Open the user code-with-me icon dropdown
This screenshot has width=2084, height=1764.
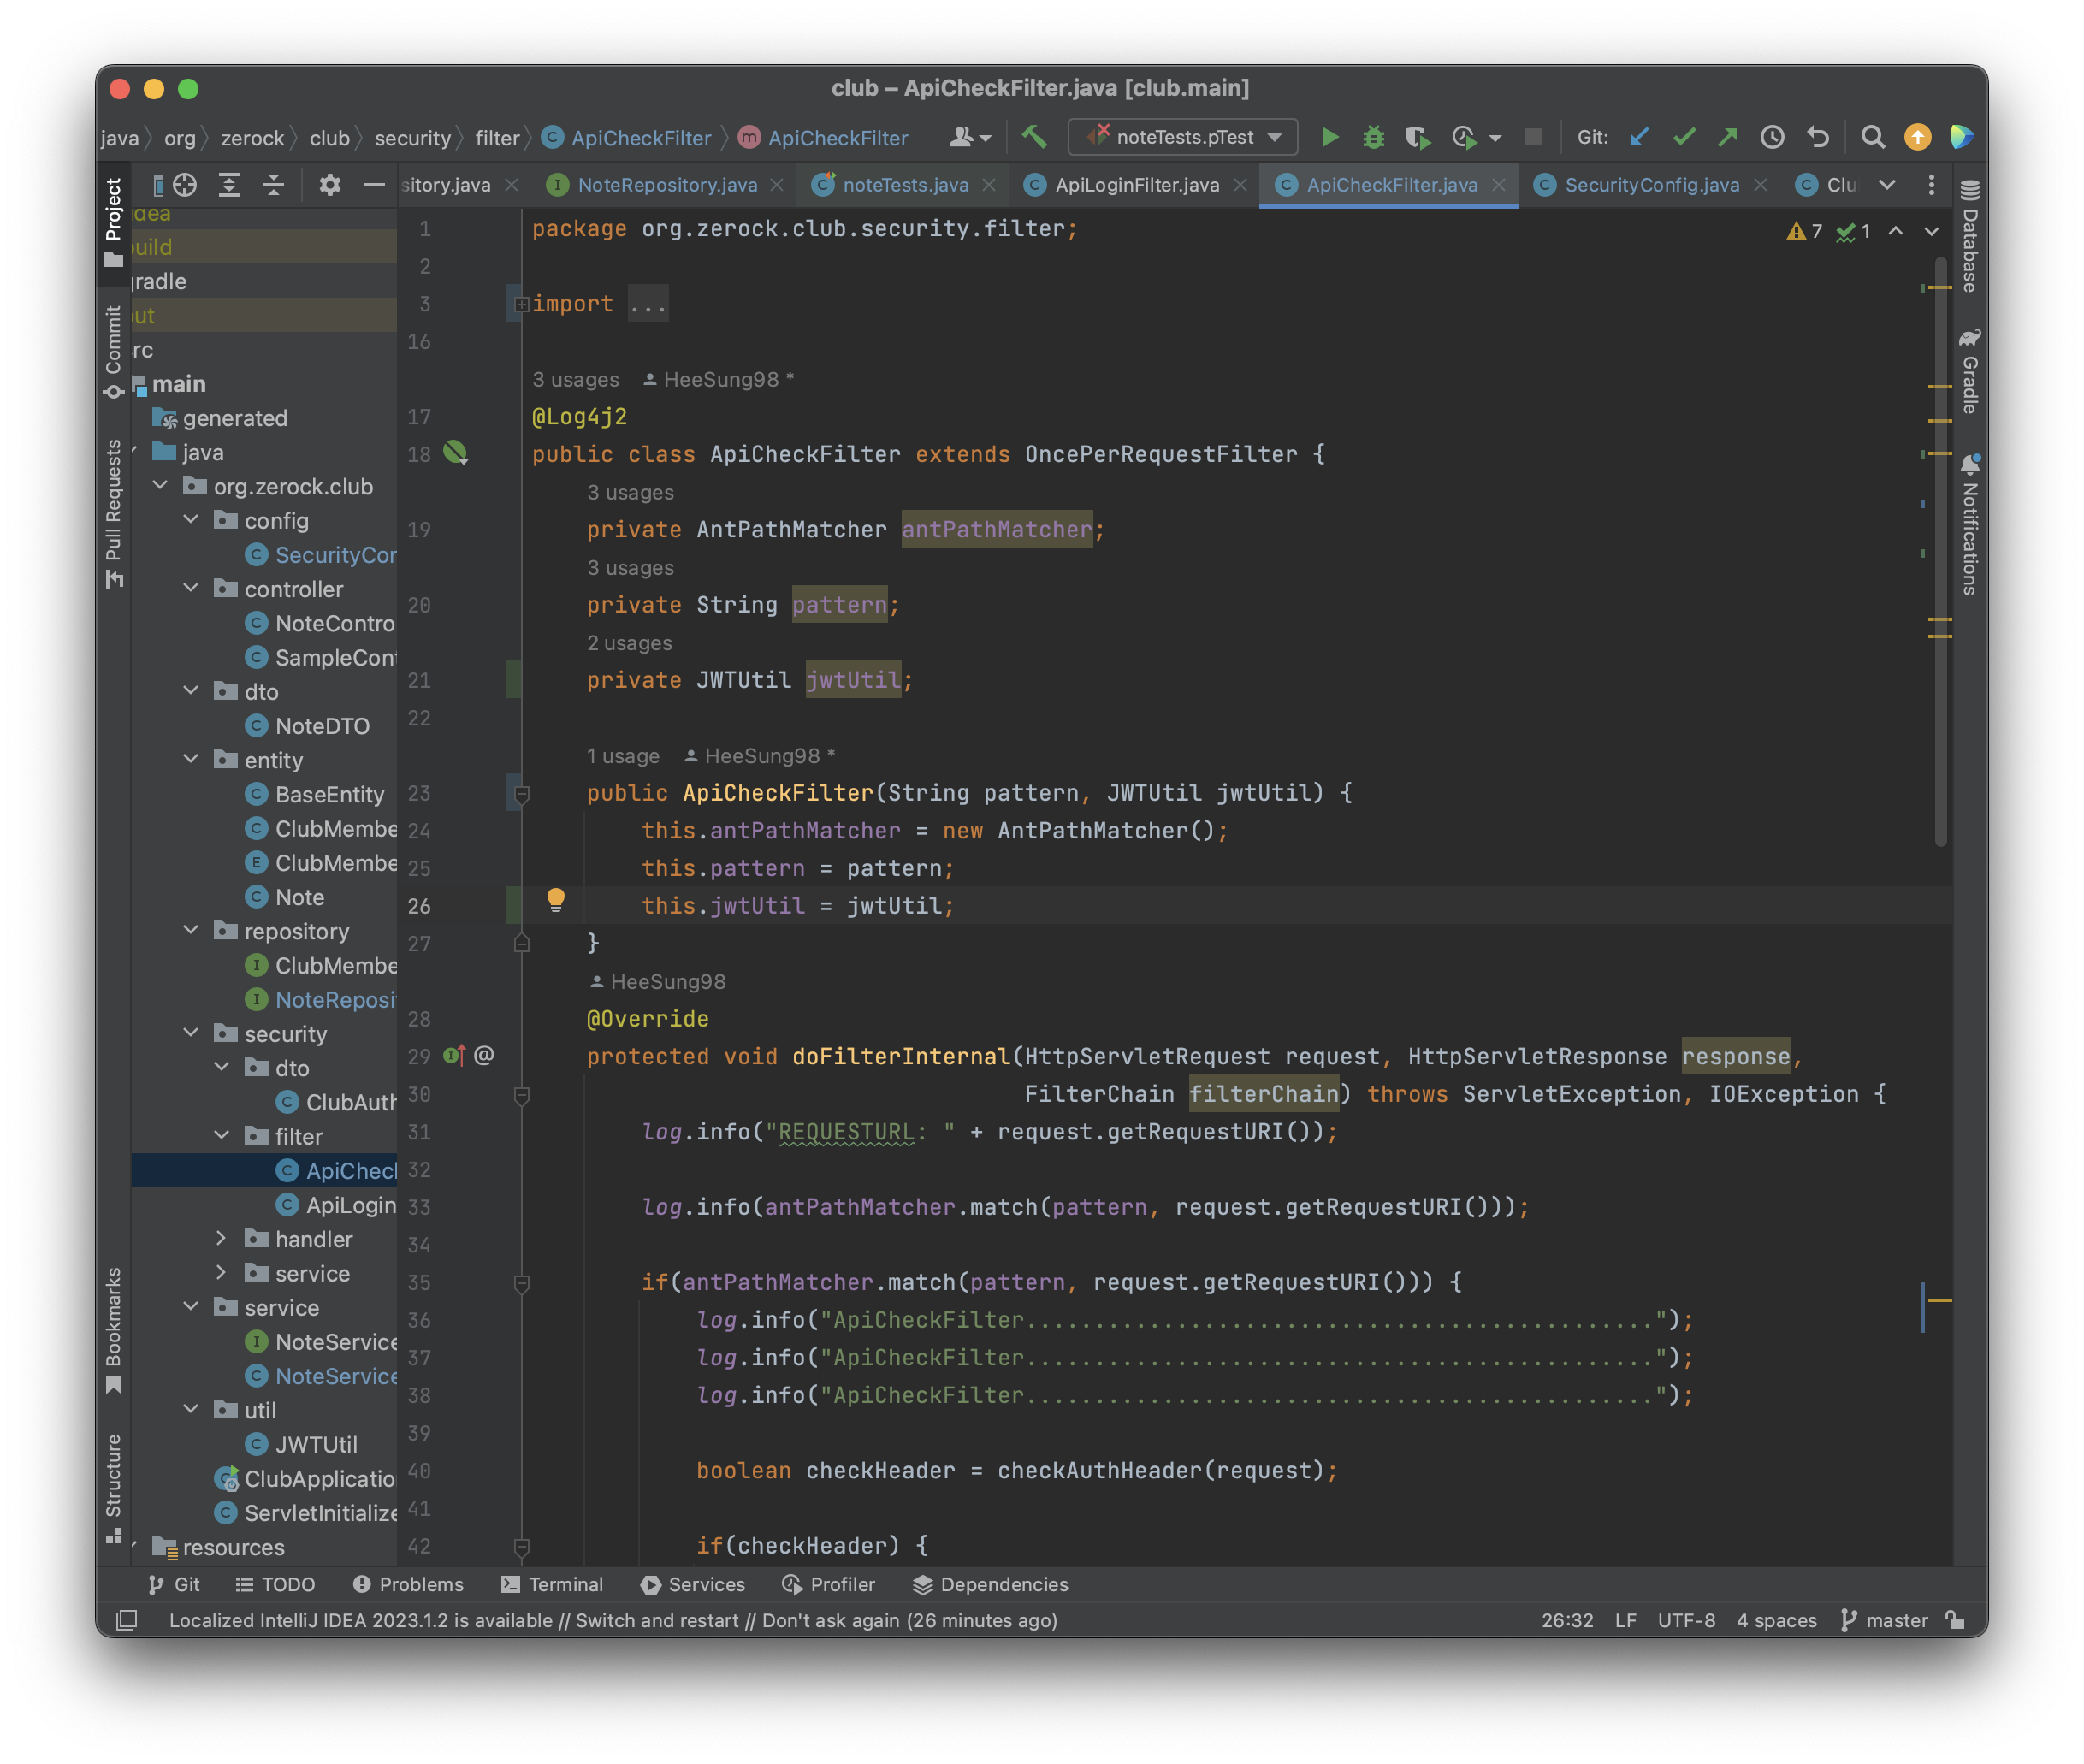coord(970,137)
